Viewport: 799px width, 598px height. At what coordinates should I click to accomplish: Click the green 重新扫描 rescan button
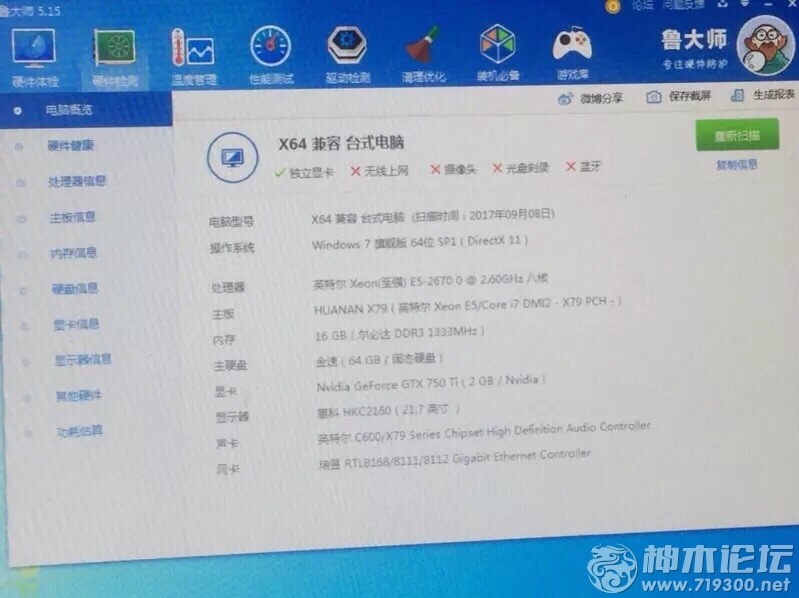(737, 135)
